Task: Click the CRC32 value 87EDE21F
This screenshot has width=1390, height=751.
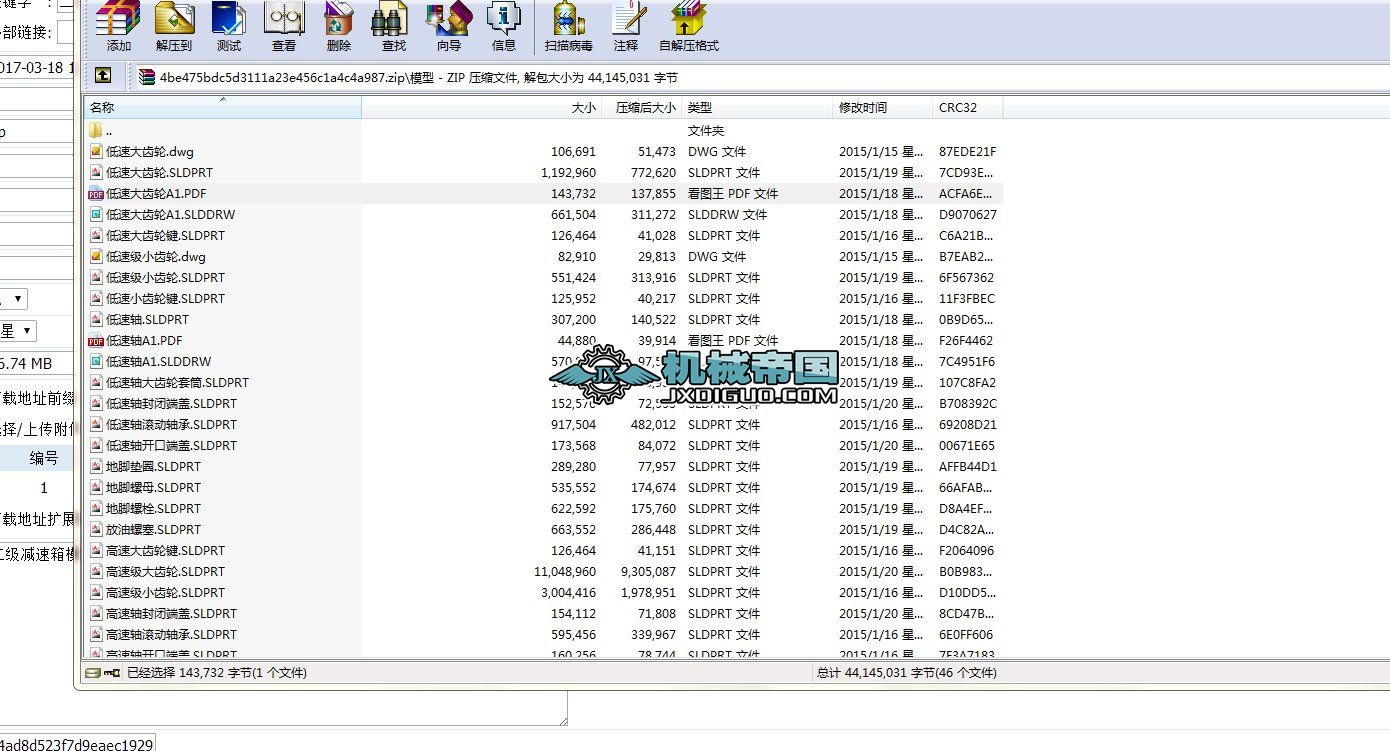Action: 968,152
